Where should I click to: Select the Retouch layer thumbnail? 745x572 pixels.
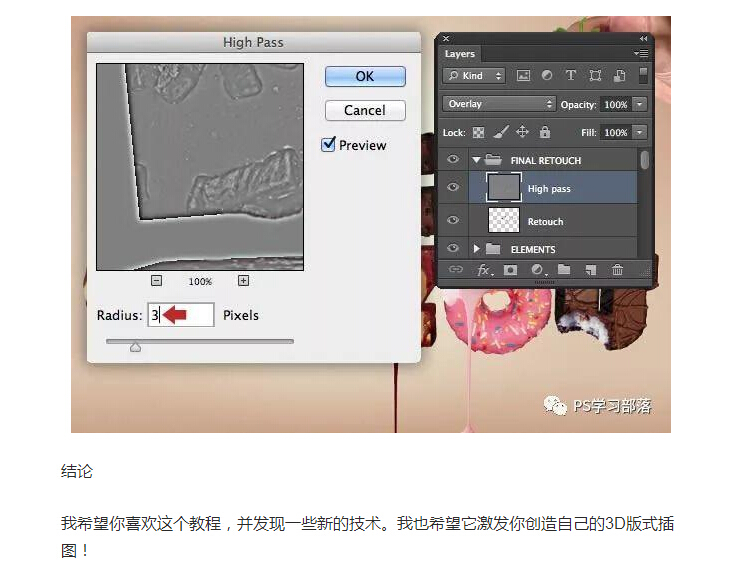pyautogui.click(x=504, y=220)
